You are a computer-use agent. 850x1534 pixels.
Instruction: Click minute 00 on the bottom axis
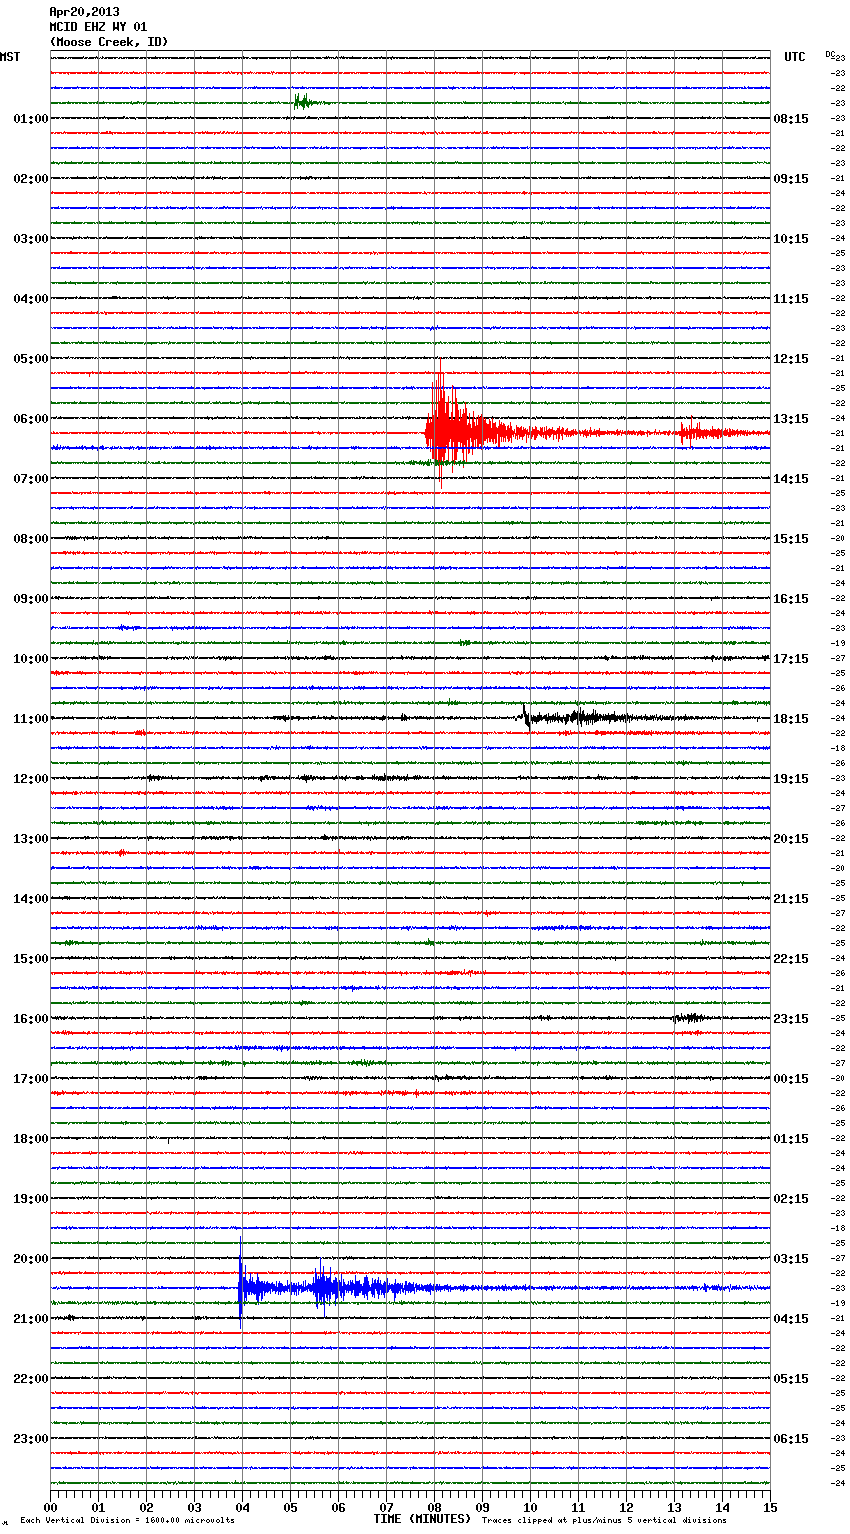point(50,1507)
